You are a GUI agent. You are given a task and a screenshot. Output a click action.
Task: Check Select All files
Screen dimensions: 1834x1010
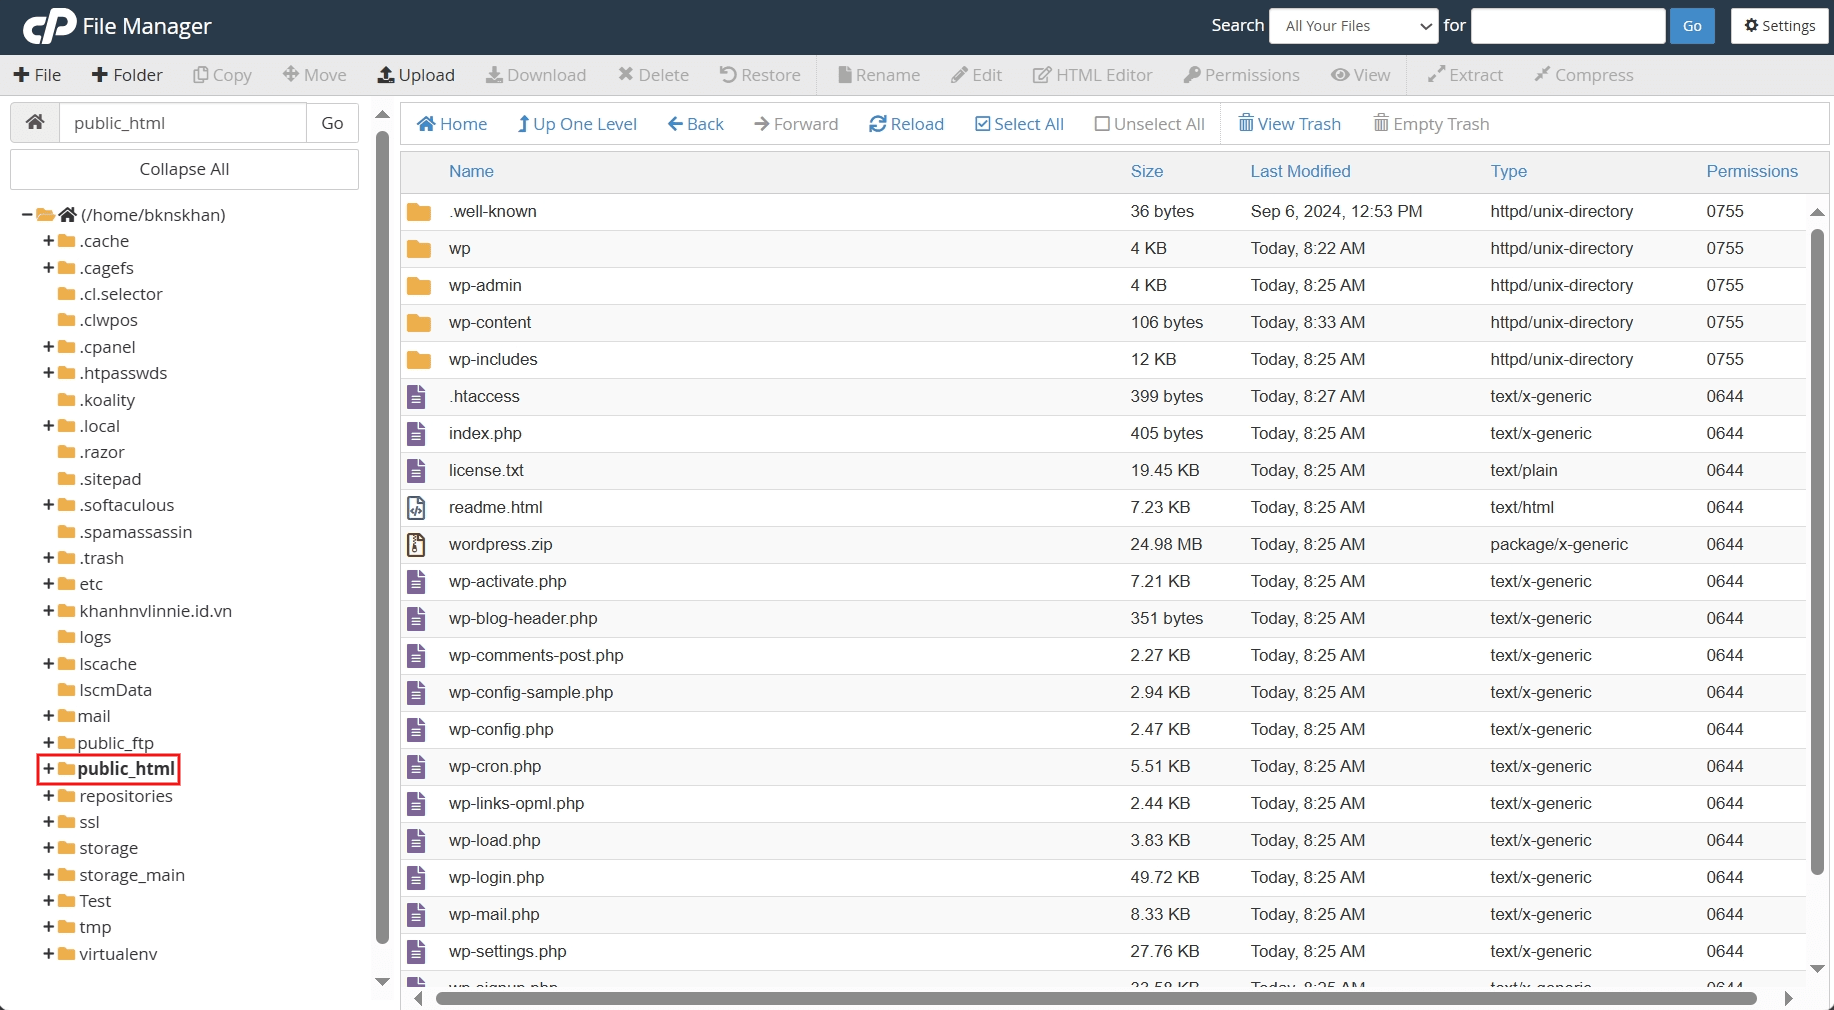pos(1019,124)
